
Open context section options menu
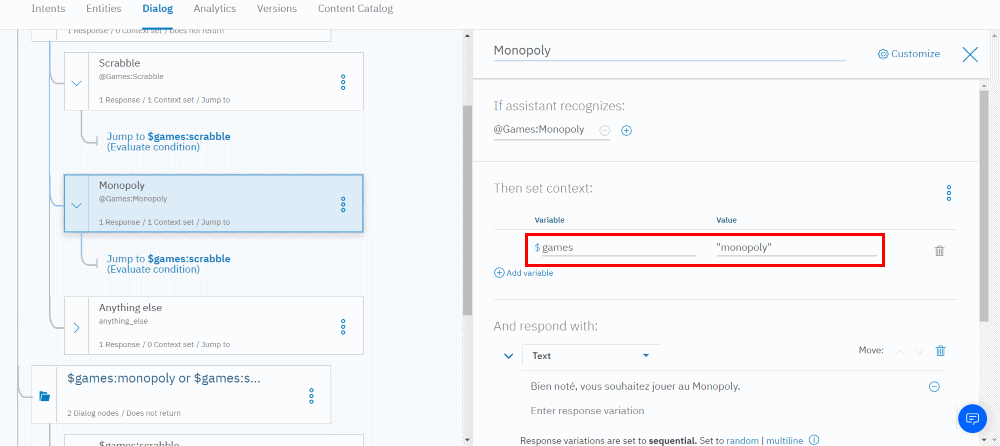coord(949,193)
